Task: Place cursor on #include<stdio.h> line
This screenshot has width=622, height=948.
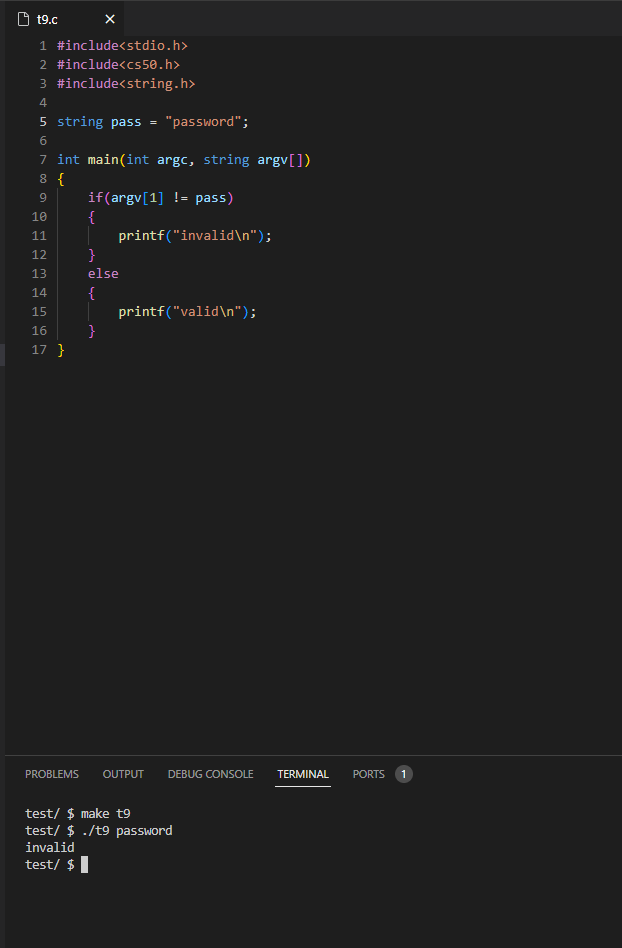Action: (123, 45)
